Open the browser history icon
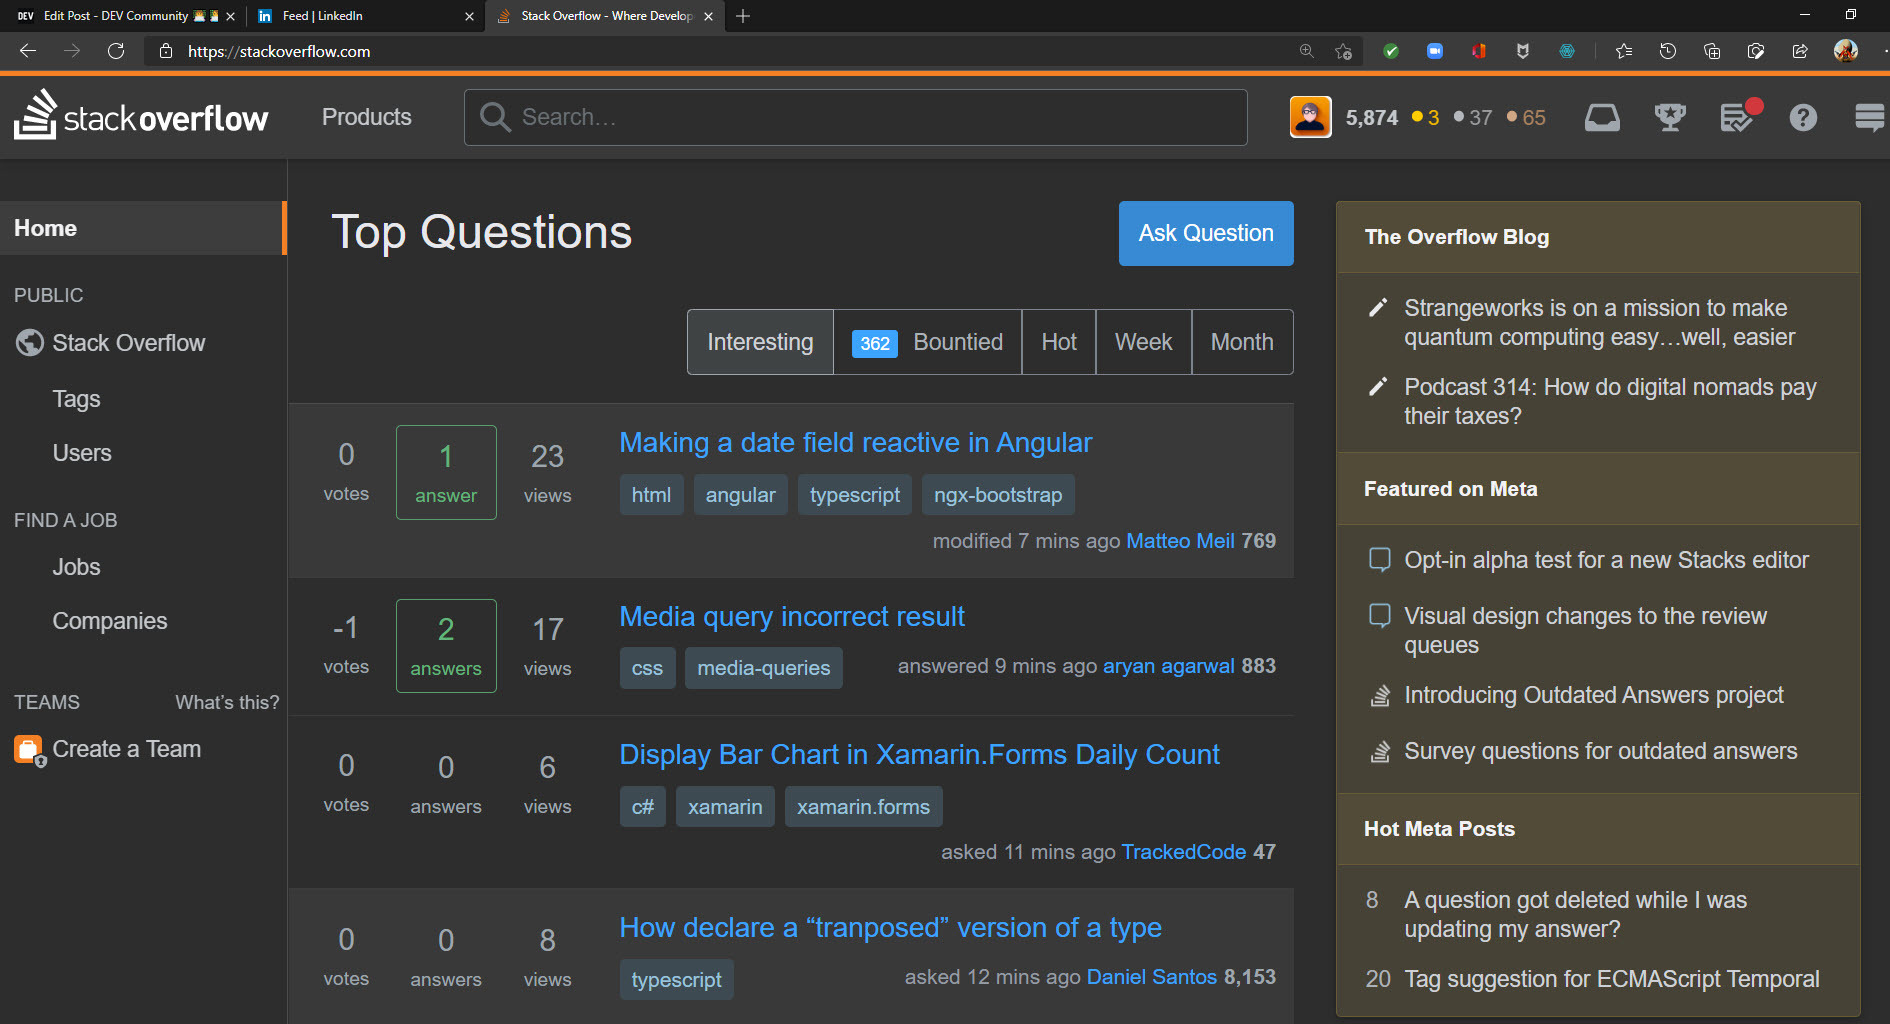Image resolution: width=1890 pixels, height=1024 pixels. [x=1667, y=51]
